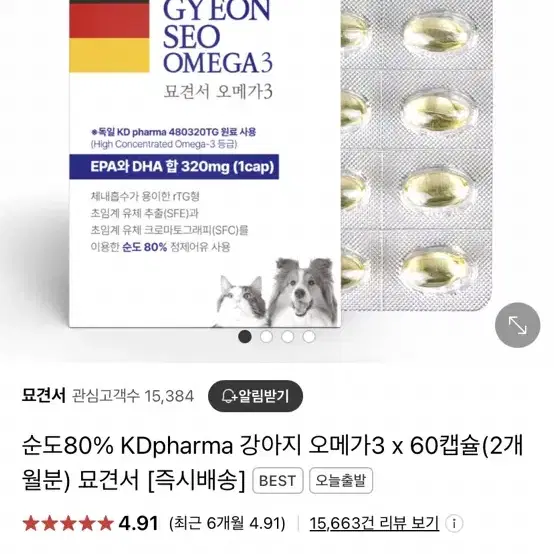Select the first carousel dot indicator
The height and width of the screenshot is (554, 554).
pyautogui.click(x=245, y=337)
